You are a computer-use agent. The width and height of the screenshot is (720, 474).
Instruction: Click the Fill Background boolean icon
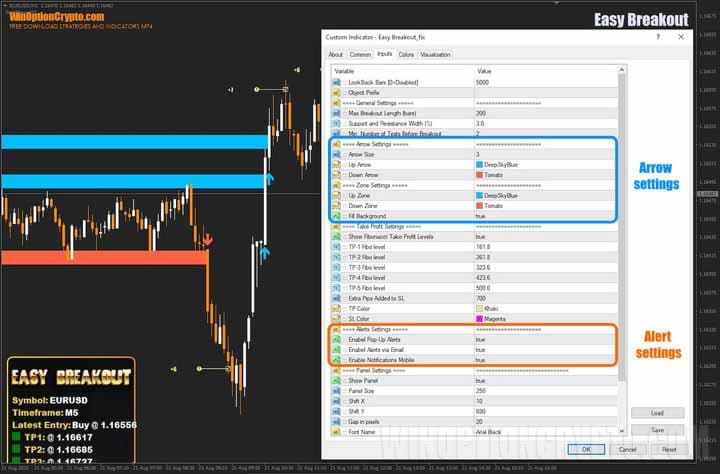tap(337, 215)
